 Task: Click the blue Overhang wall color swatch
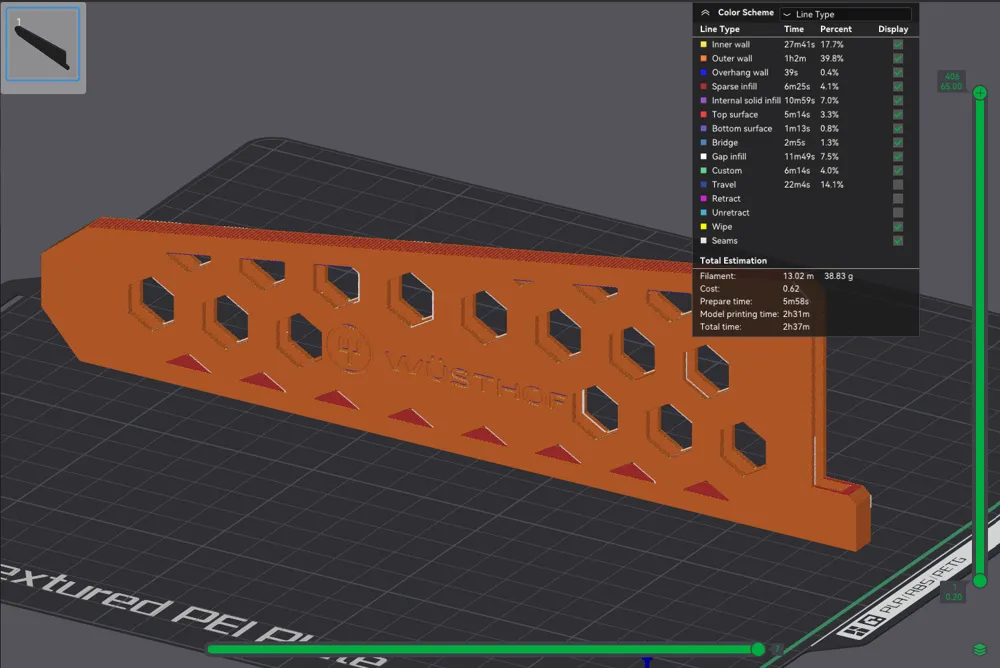pyautogui.click(x=704, y=73)
